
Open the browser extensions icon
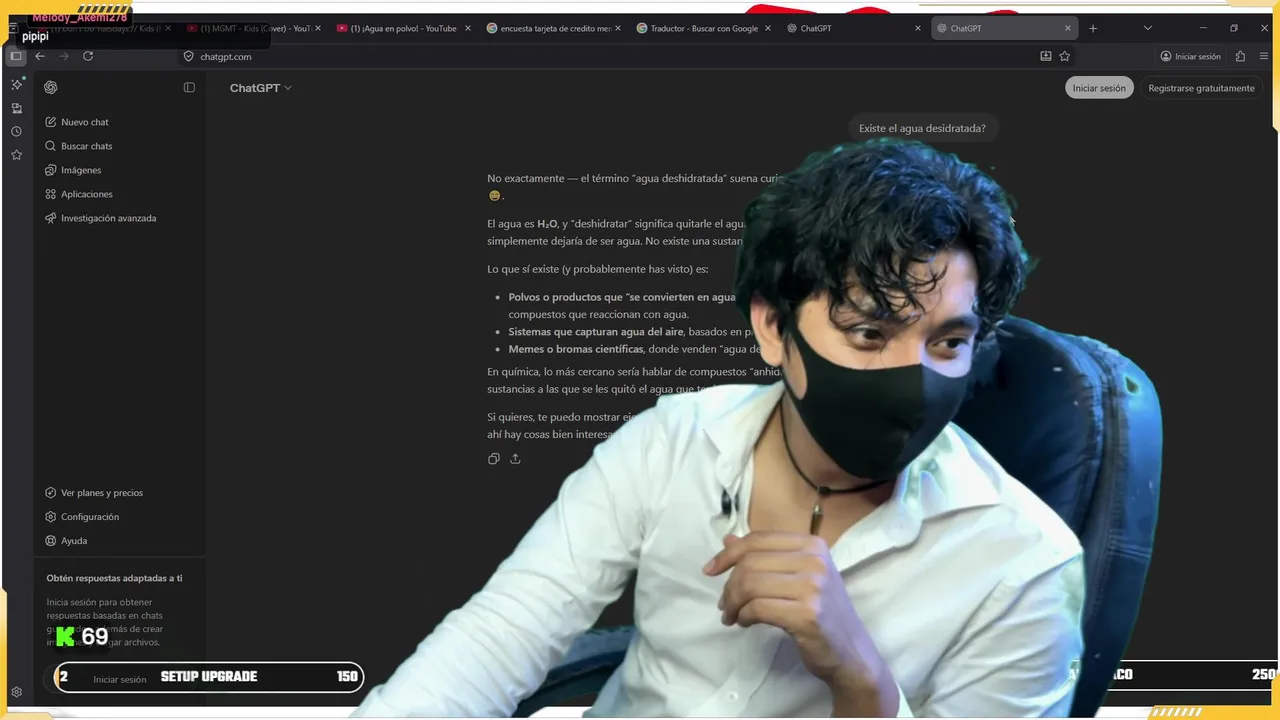pyautogui.click(x=1241, y=56)
